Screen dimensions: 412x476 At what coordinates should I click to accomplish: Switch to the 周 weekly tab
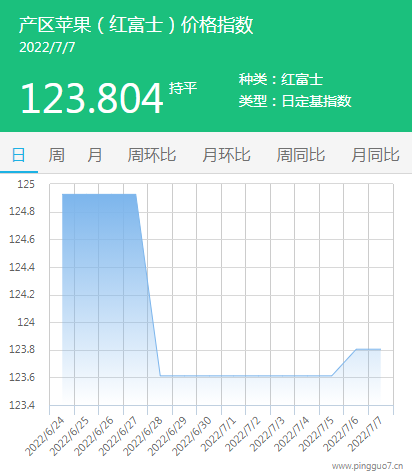pyautogui.click(x=56, y=155)
